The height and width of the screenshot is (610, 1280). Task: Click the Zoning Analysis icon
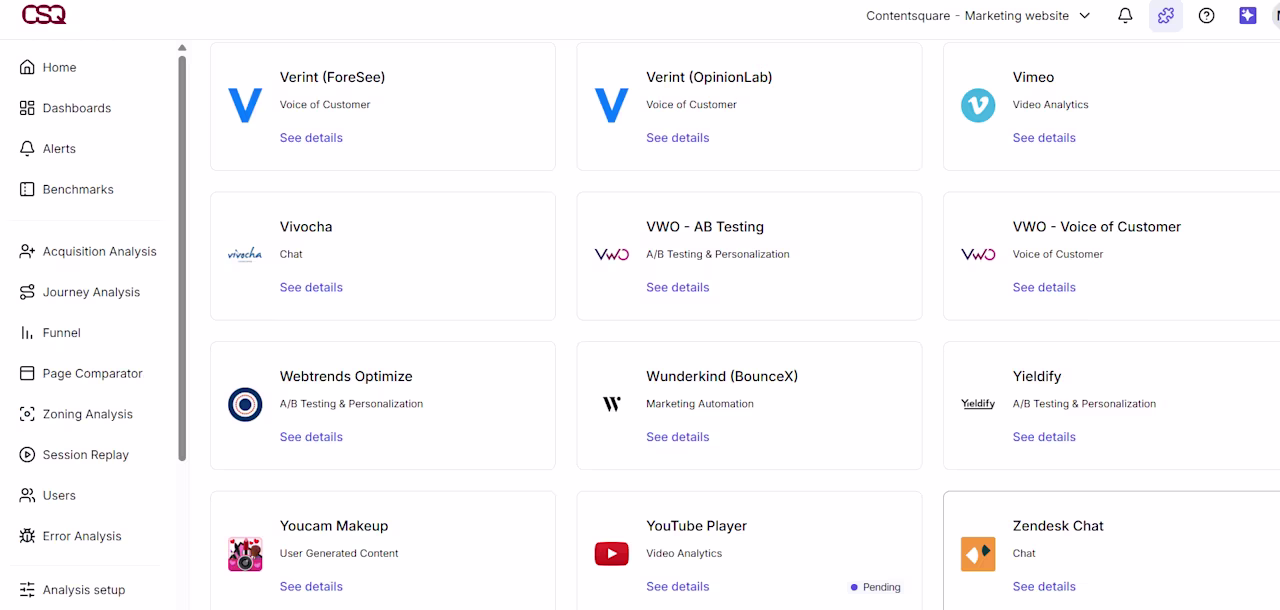[27, 414]
